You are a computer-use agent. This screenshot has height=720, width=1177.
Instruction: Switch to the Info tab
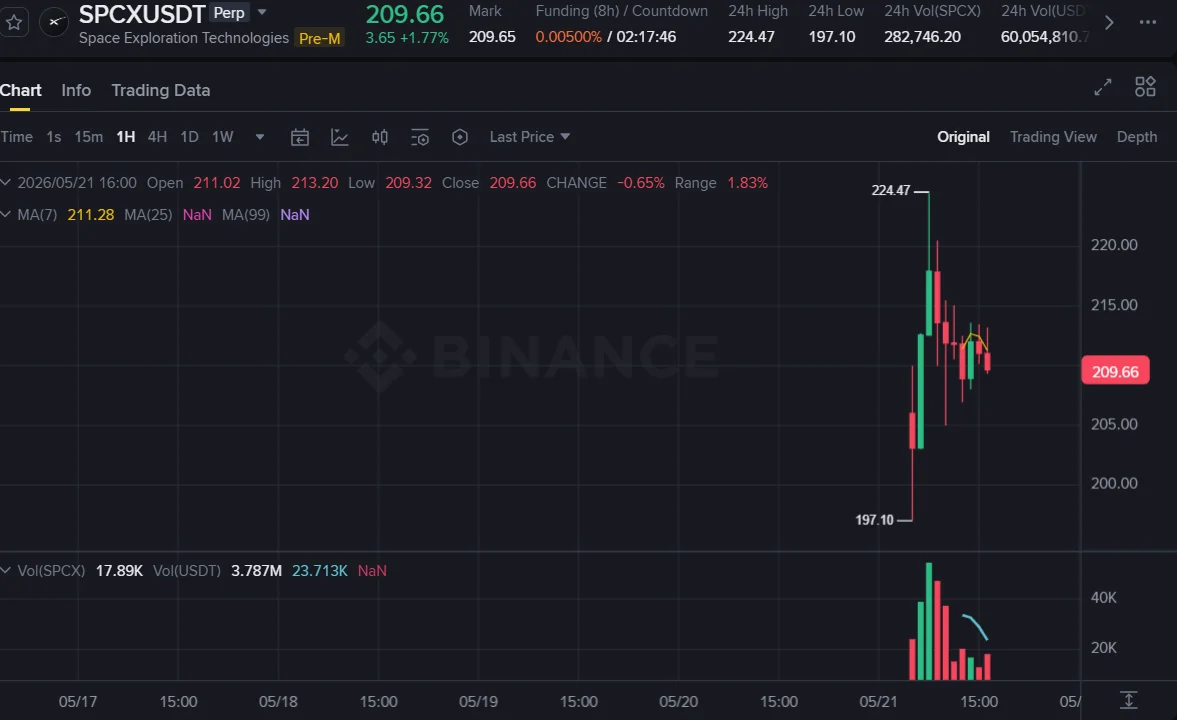click(76, 90)
